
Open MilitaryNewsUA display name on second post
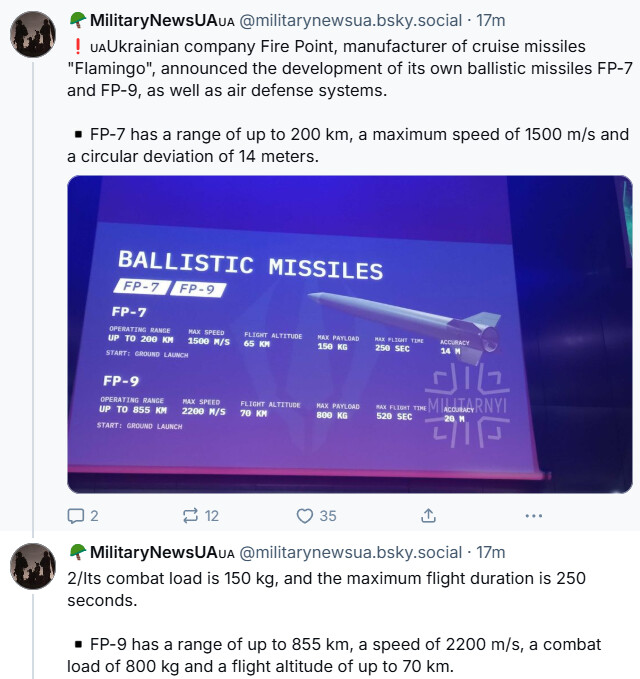coord(153,552)
